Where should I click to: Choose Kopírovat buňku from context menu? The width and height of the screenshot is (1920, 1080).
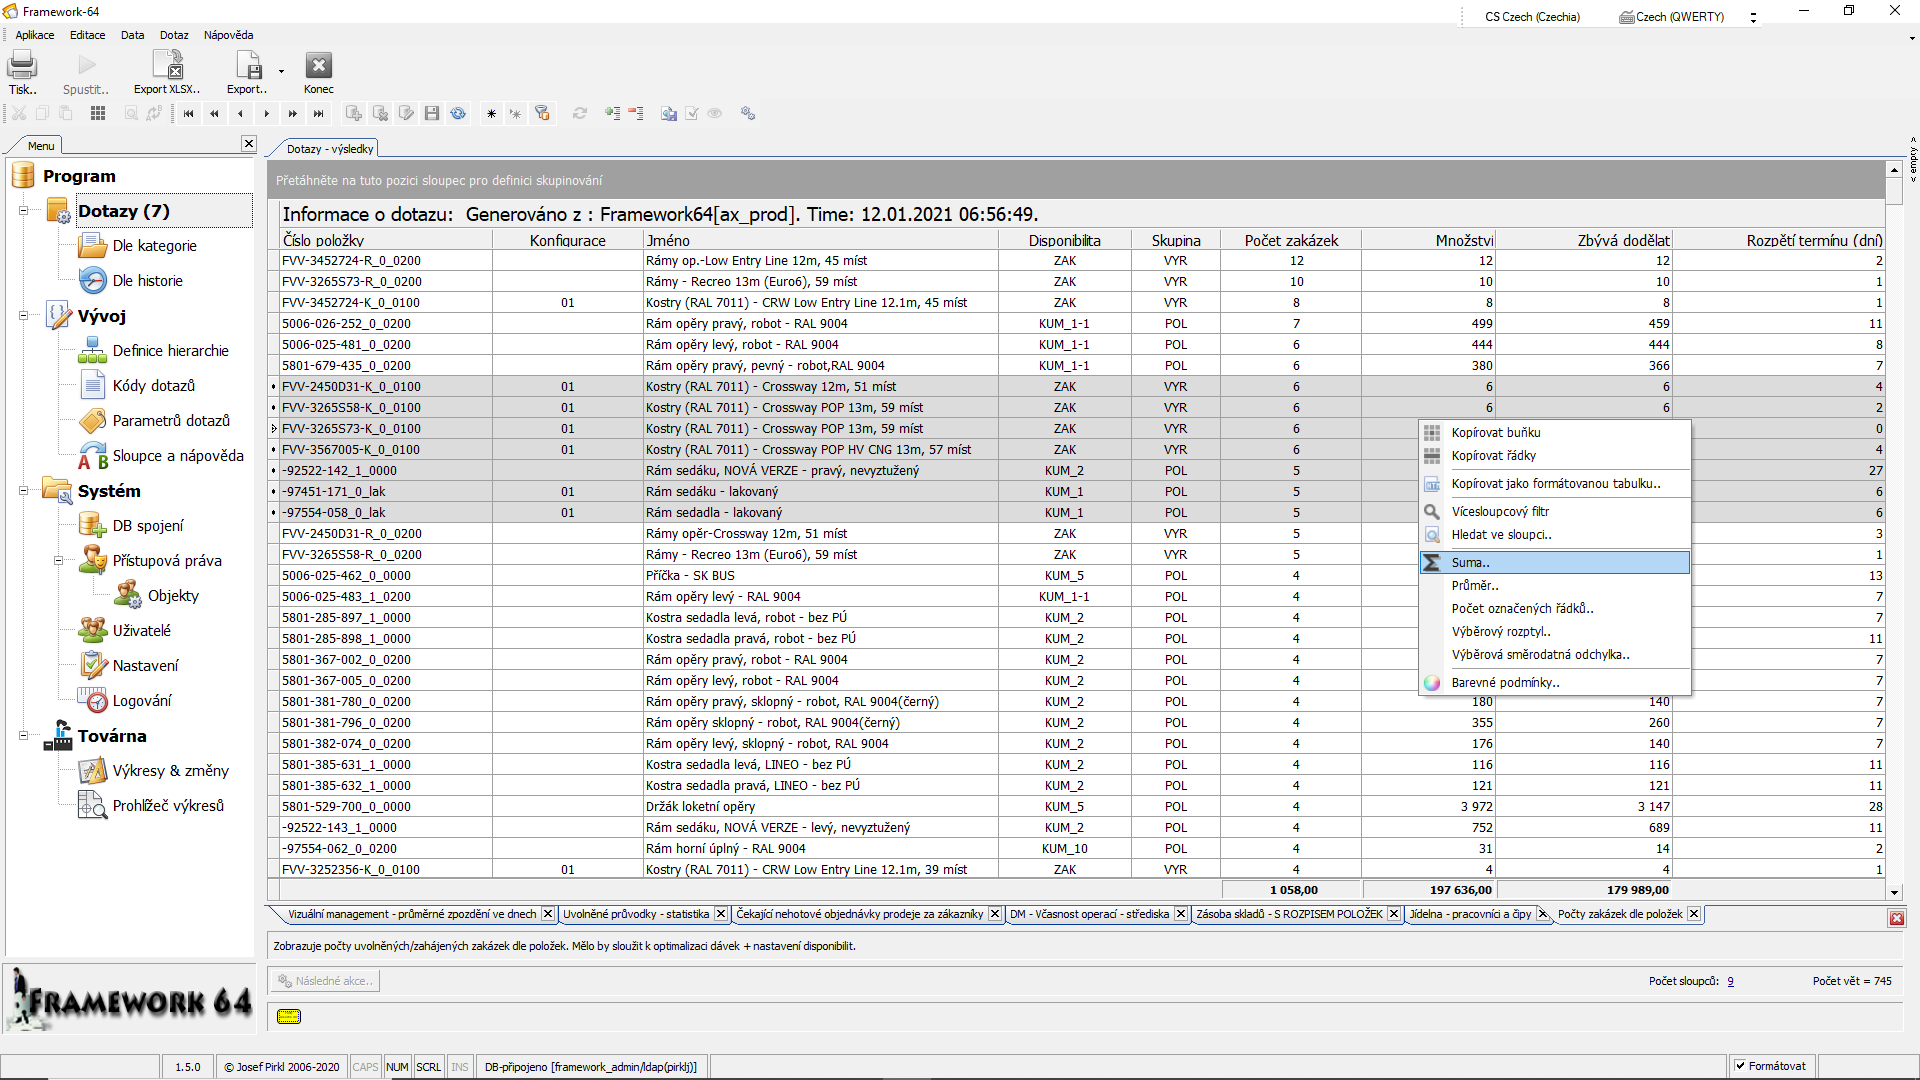pos(1555,433)
